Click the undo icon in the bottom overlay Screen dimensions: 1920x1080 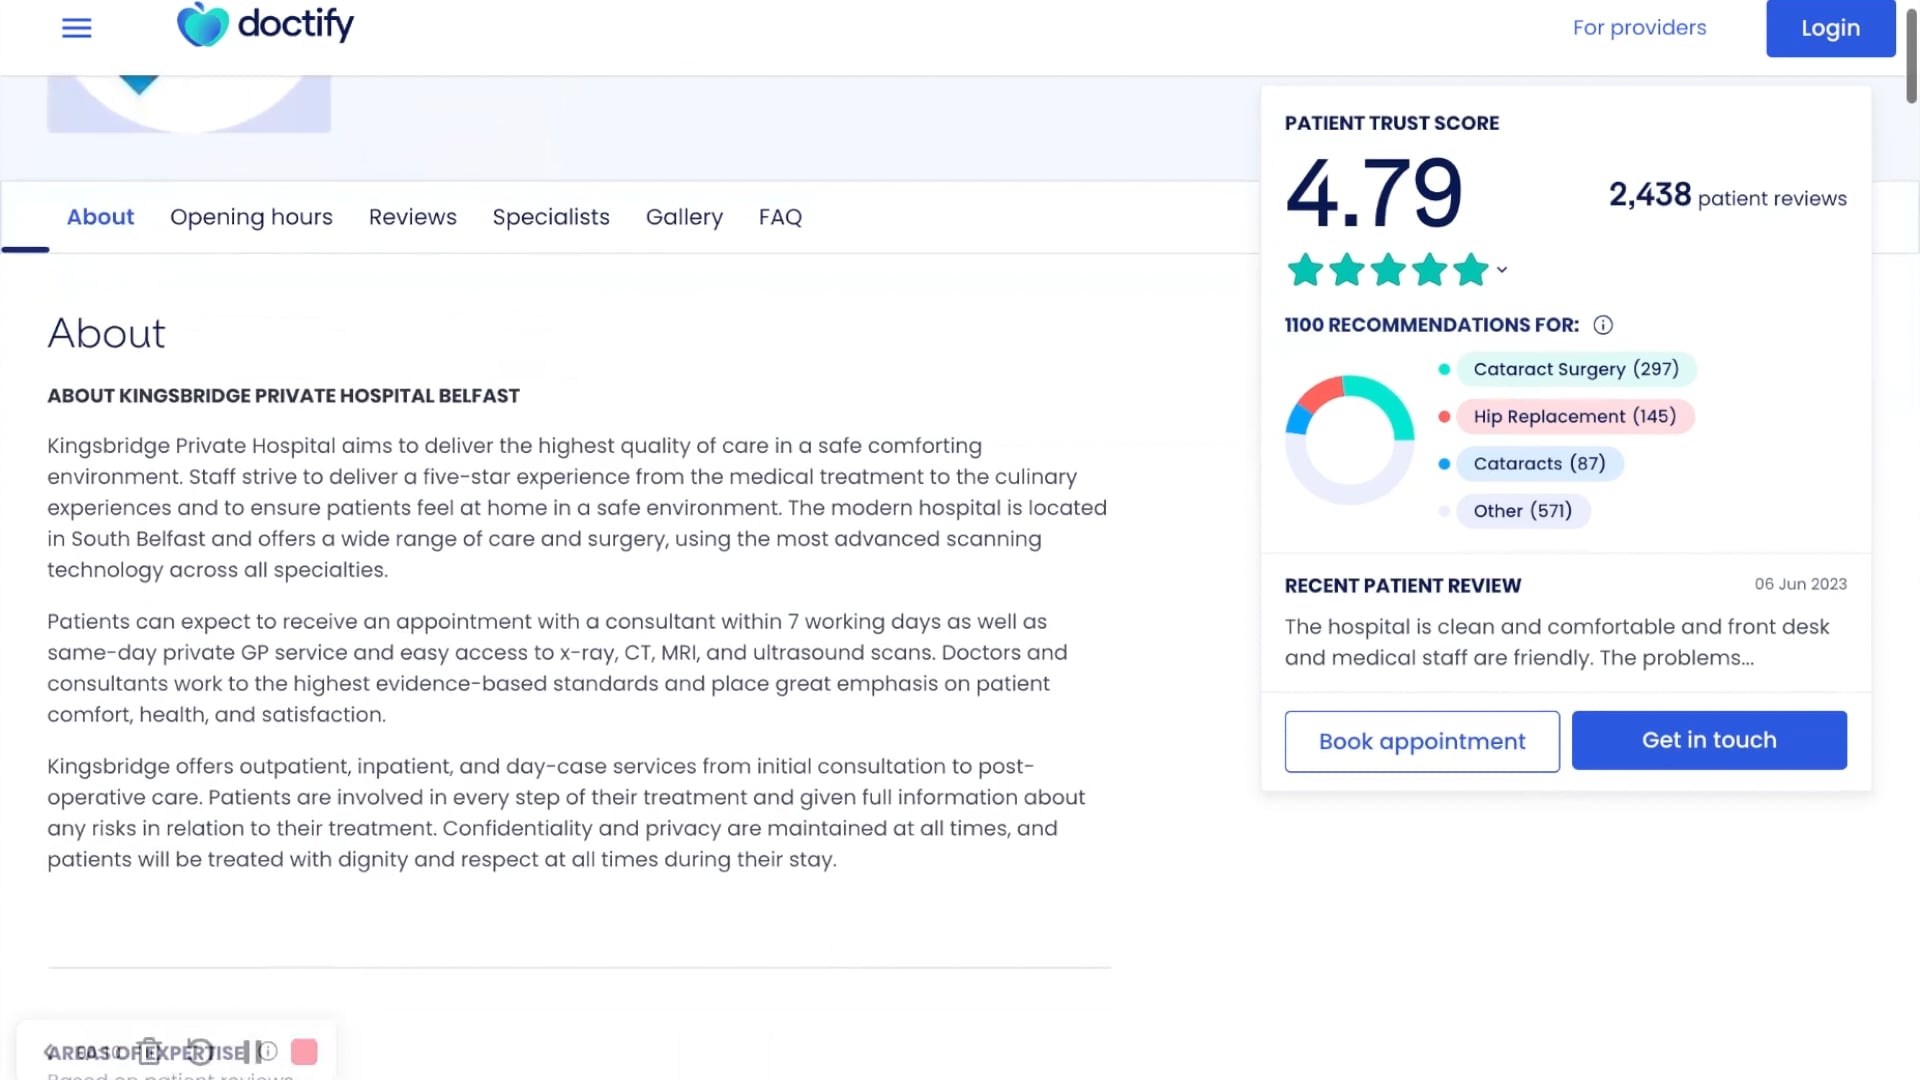tap(200, 1051)
